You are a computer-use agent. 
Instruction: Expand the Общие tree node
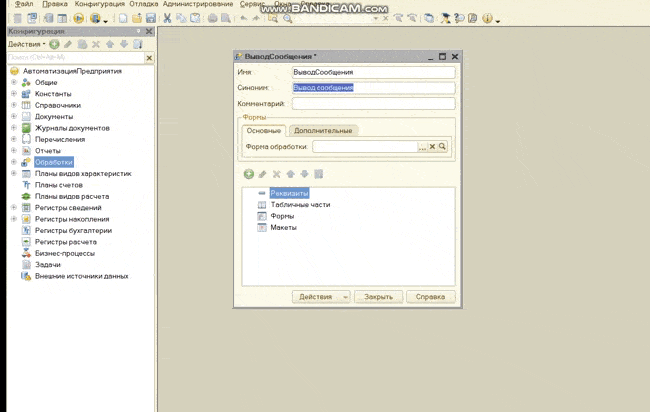[x=14, y=82]
